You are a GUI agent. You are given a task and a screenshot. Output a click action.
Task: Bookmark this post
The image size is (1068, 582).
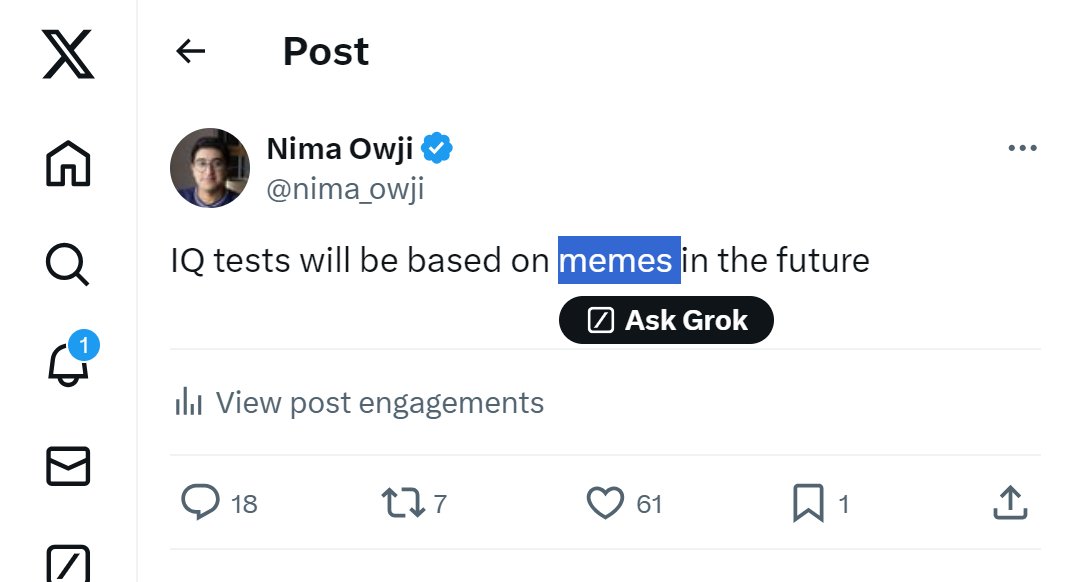point(807,503)
